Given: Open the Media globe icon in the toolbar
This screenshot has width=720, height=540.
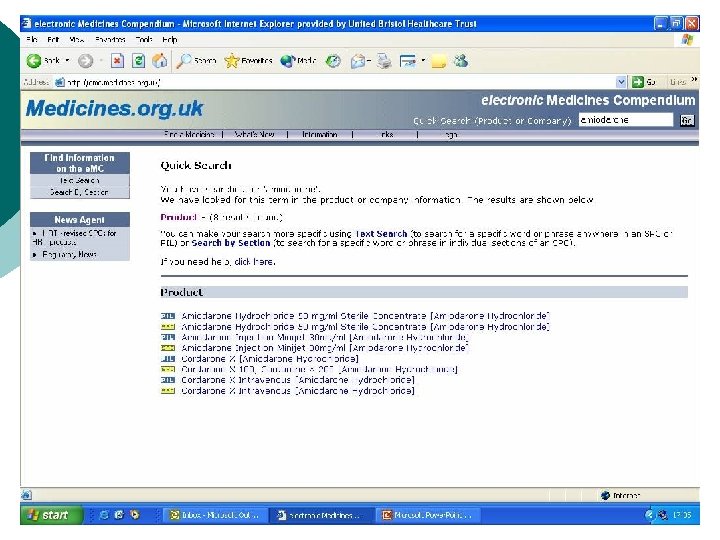Looking at the screenshot, I should [287, 61].
